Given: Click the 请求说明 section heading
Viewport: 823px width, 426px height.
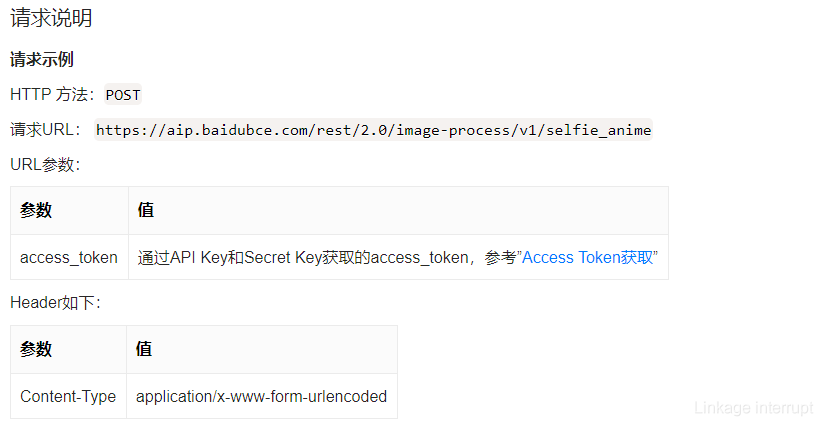Looking at the screenshot, I should (x=51, y=18).
